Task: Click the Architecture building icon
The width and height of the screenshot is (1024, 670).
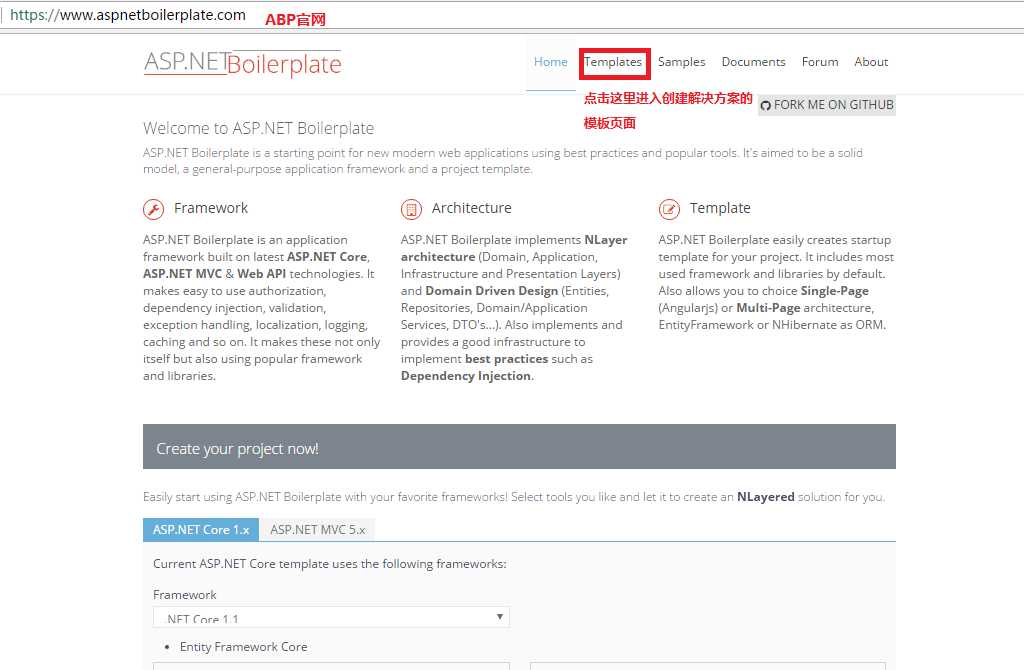Action: click(x=411, y=209)
